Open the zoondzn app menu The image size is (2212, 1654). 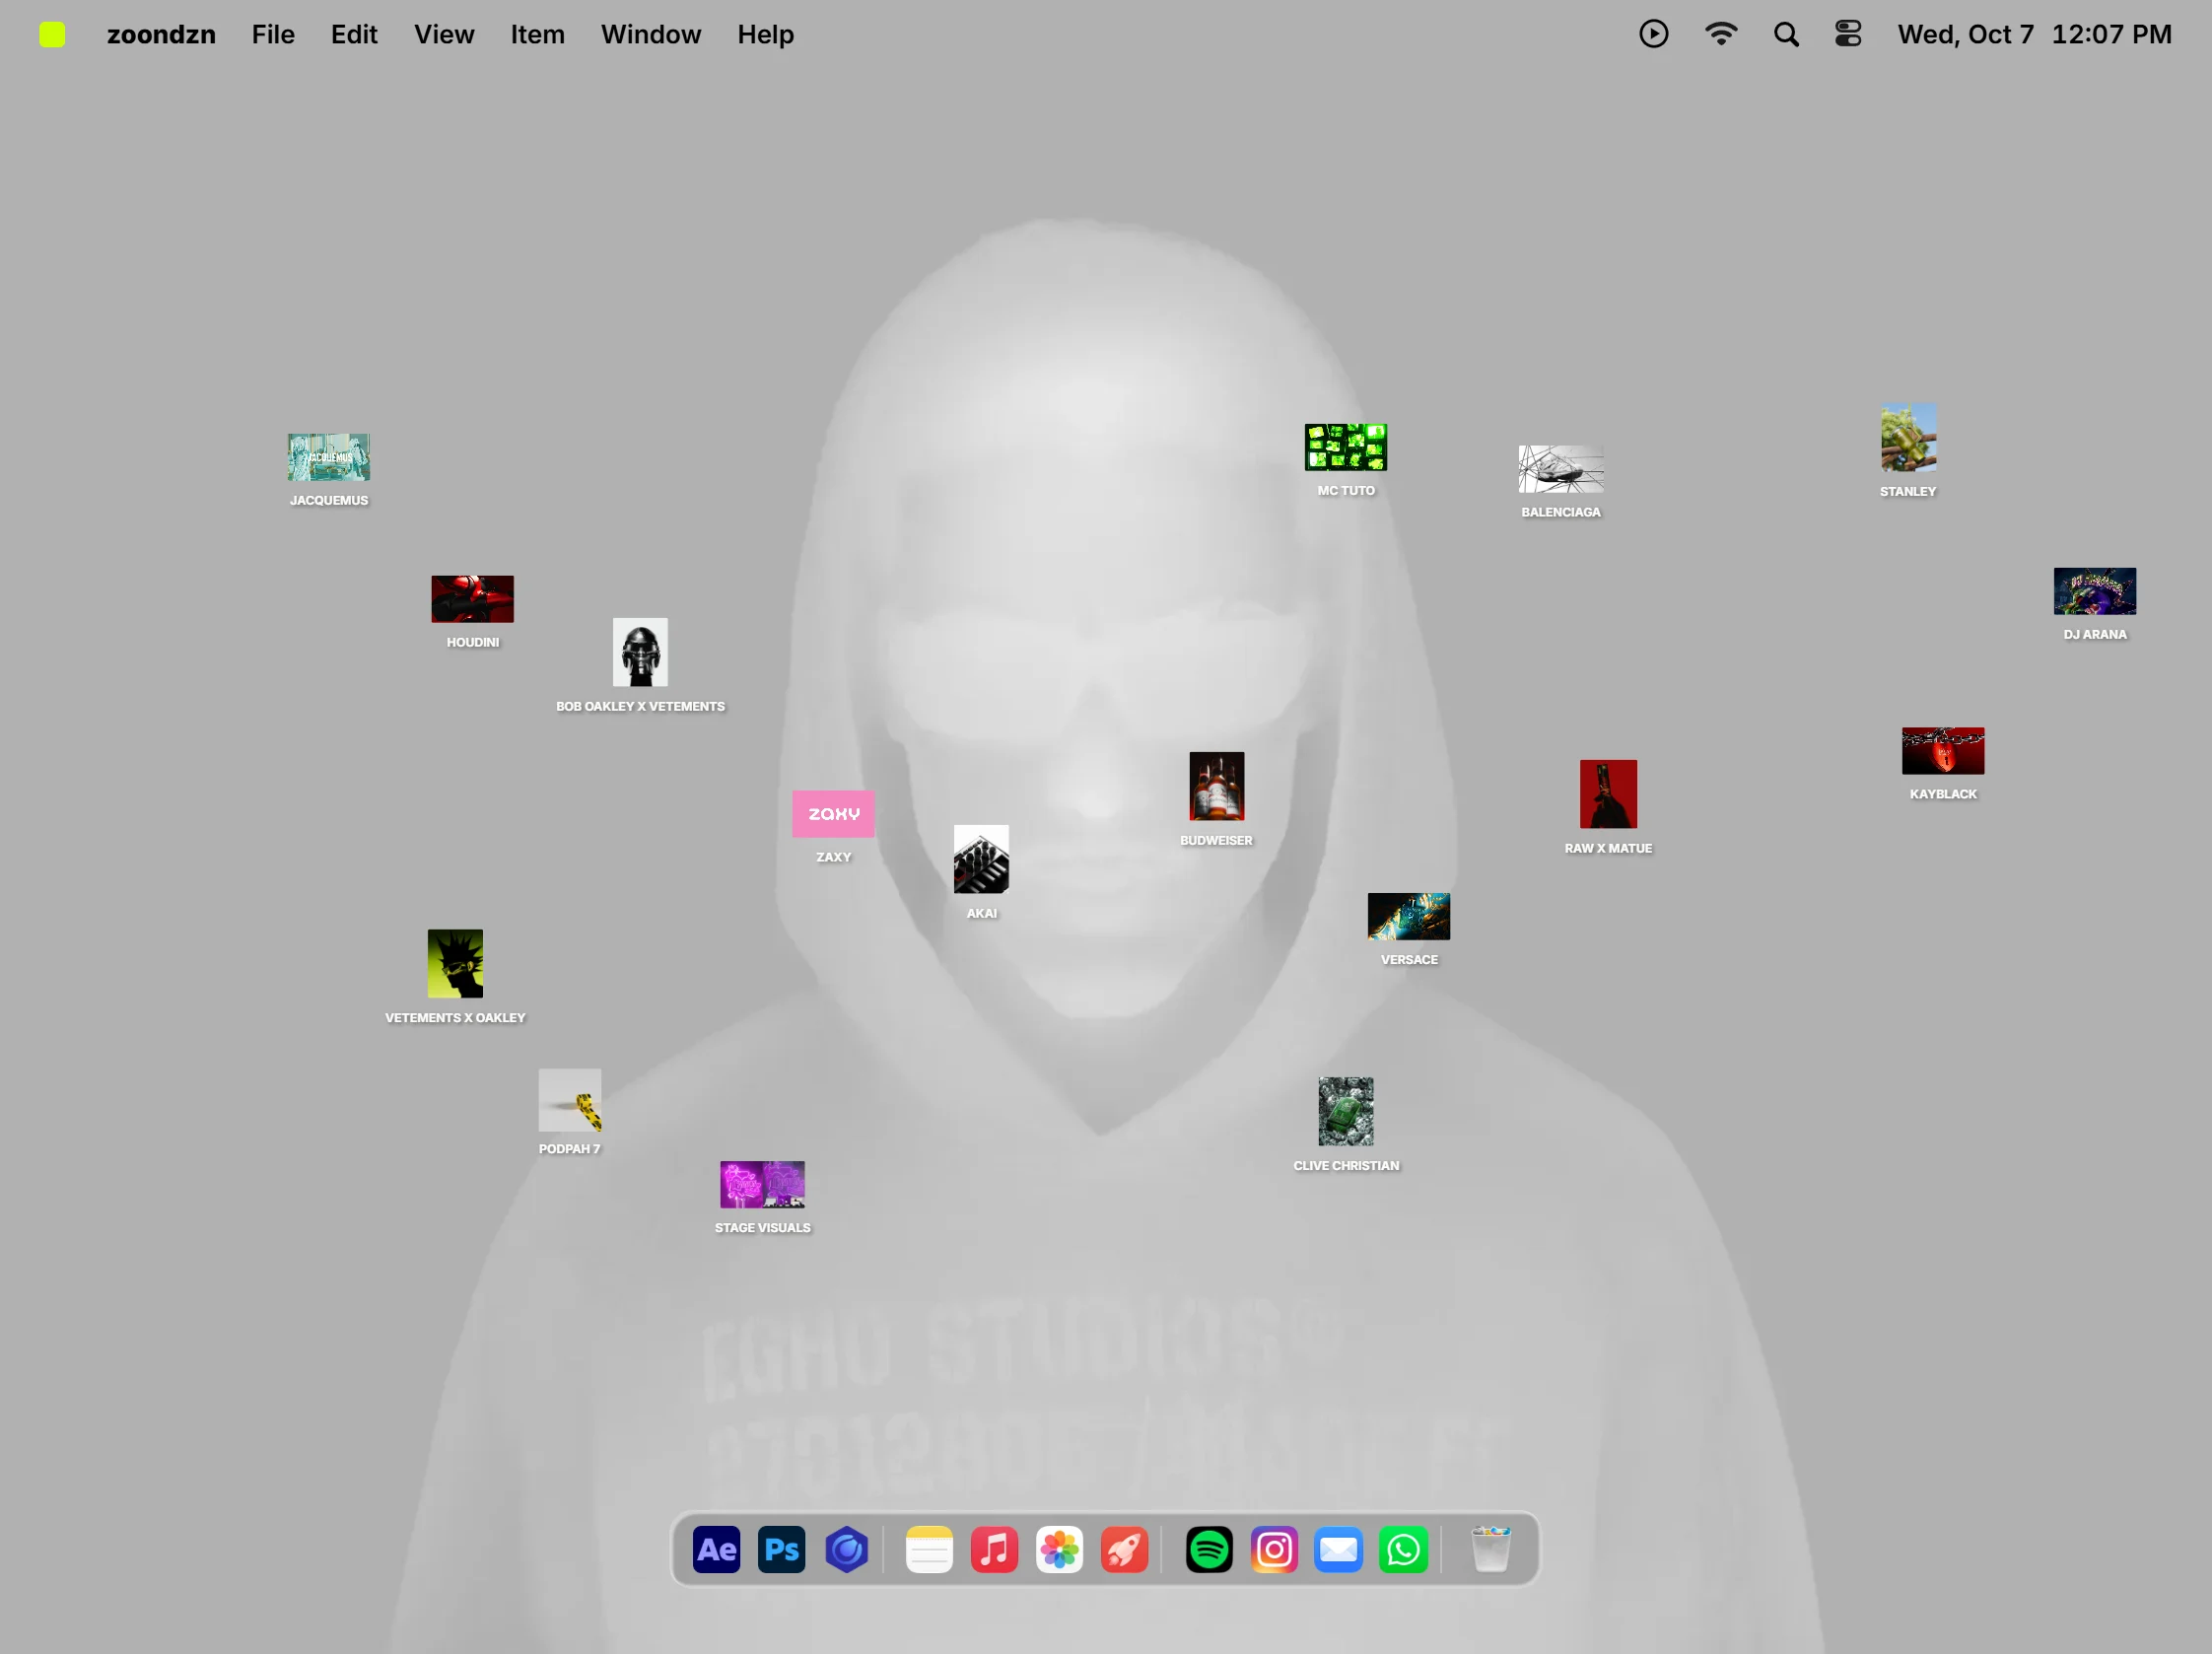coord(161,34)
